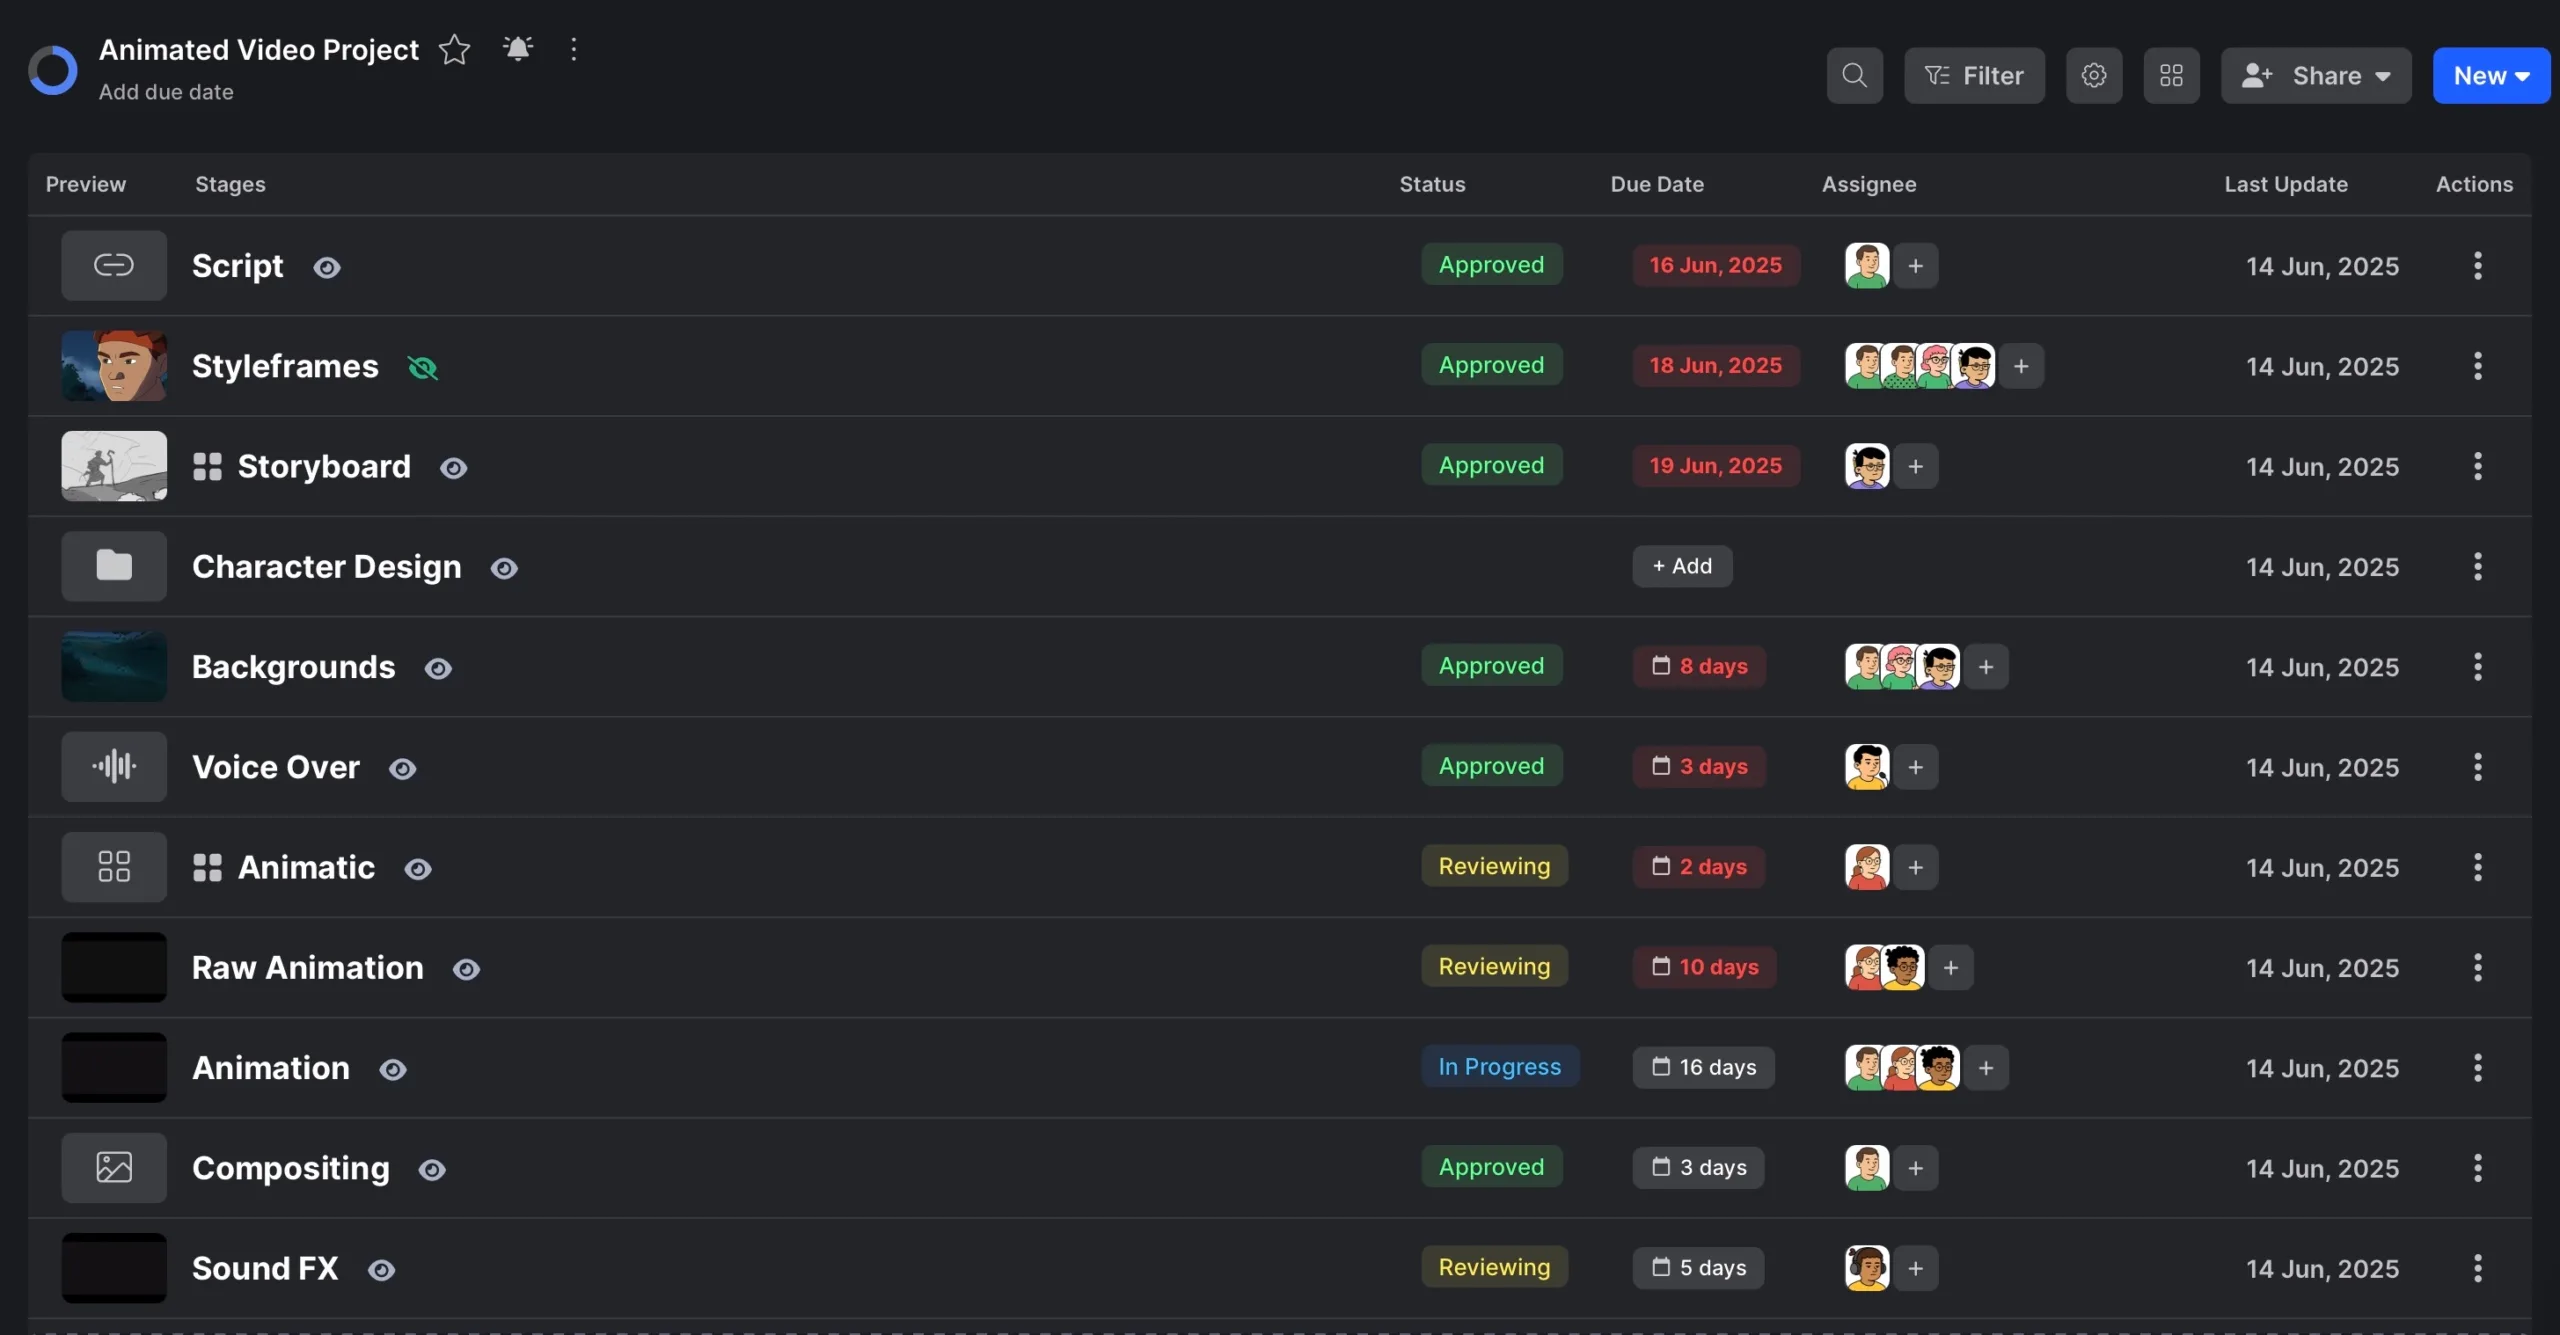This screenshot has height=1335, width=2560.
Task: Open Animation's In Progress status dropdown
Action: (1499, 1066)
